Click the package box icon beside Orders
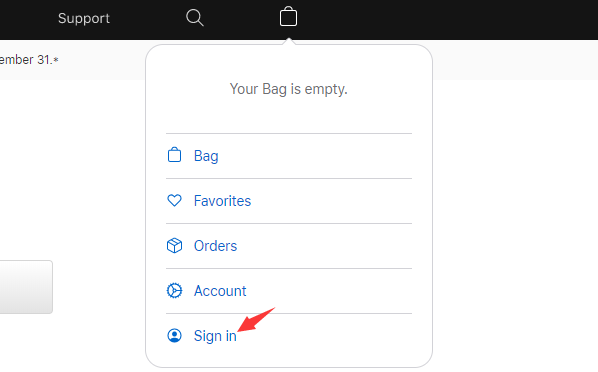 pyautogui.click(x=174, y=245)
